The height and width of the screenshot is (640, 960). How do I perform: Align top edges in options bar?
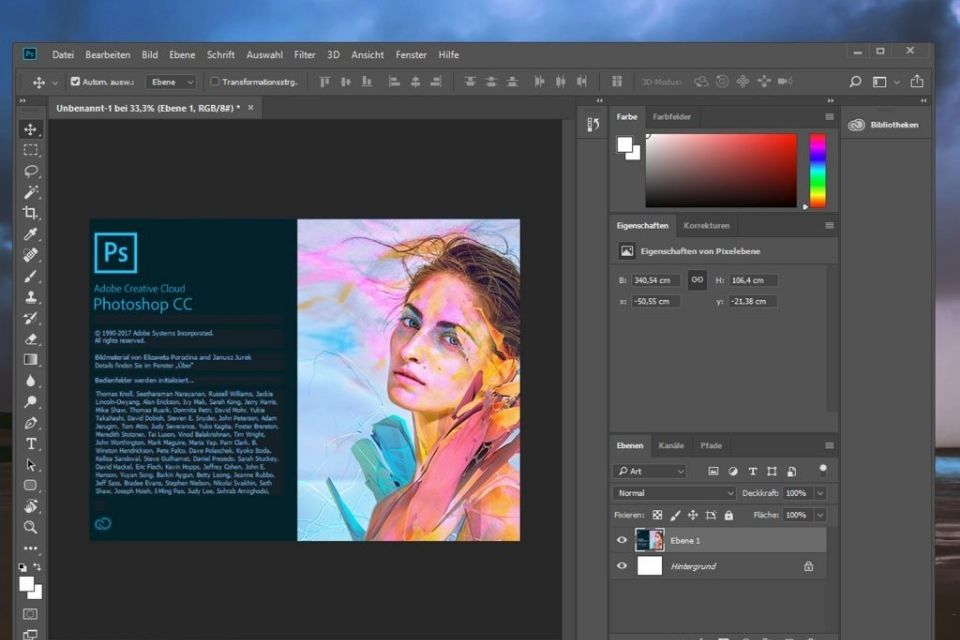[324, 81]
